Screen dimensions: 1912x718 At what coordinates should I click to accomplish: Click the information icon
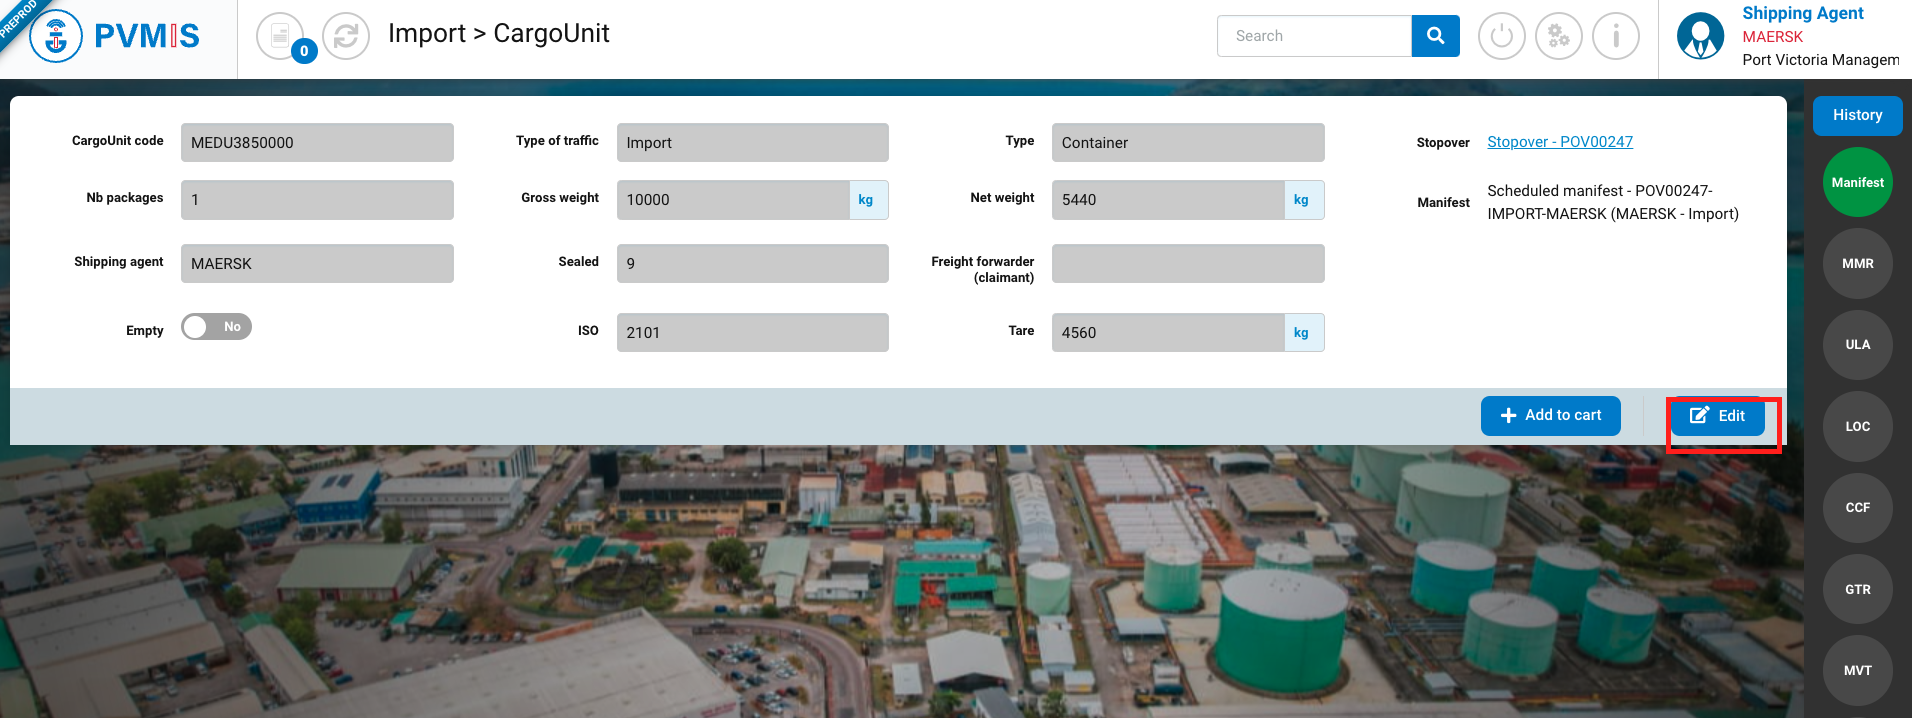point(1615,37)
